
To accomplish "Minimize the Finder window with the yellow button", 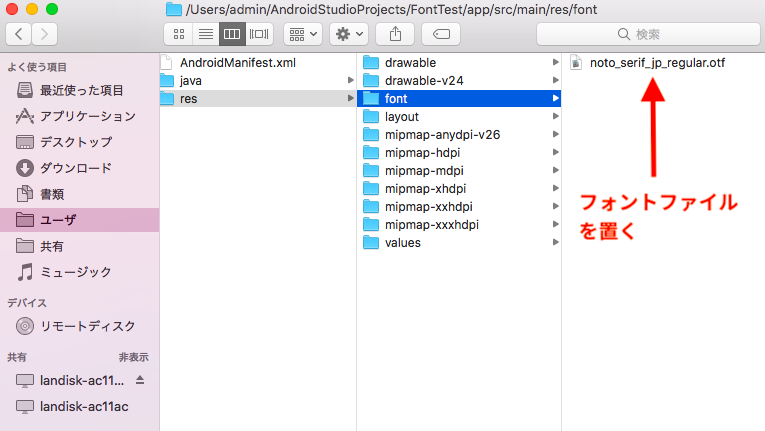I will (32, 9).
